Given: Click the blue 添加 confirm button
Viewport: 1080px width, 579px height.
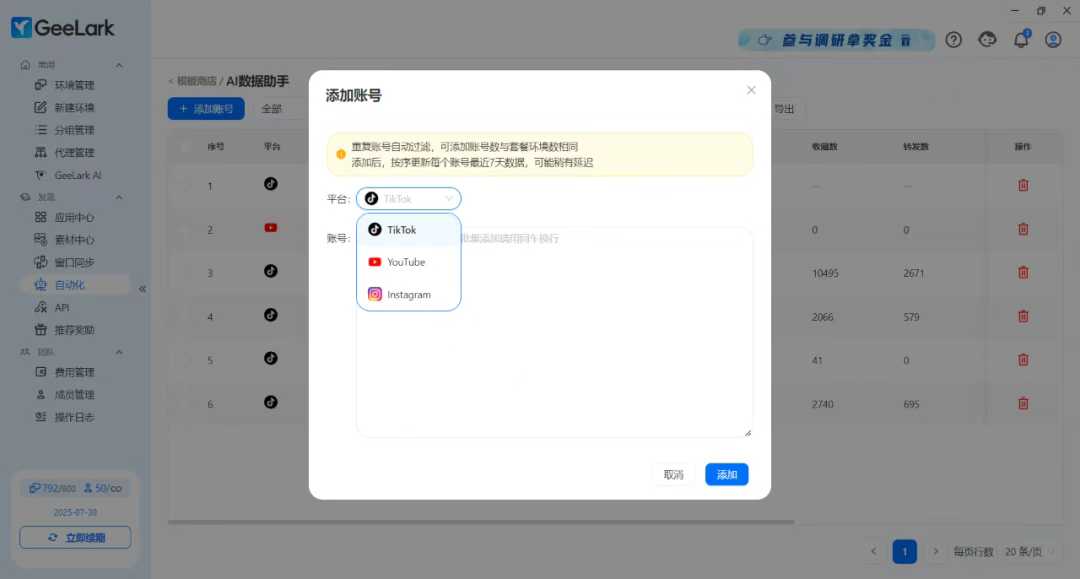Looking at the screenshot, I should click(x=726, y=475).
